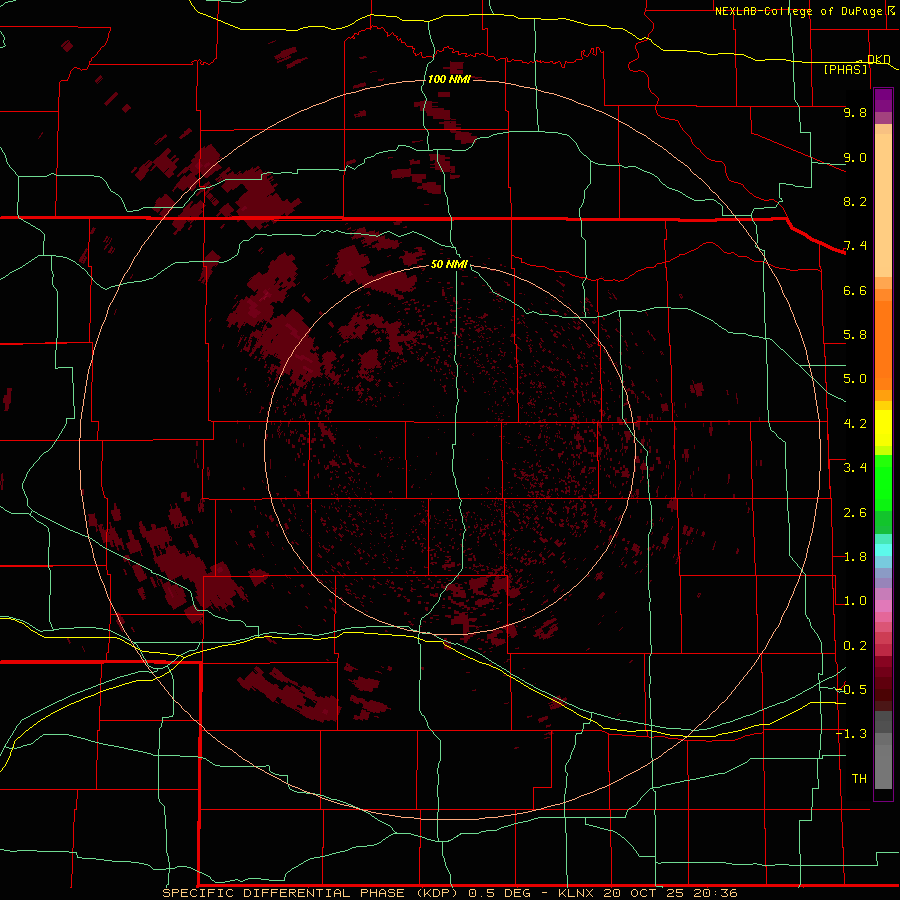Viewport: 900px width, 900px height.
Task: Click the 6.6 legend value
Action: (x=855, y=290)
